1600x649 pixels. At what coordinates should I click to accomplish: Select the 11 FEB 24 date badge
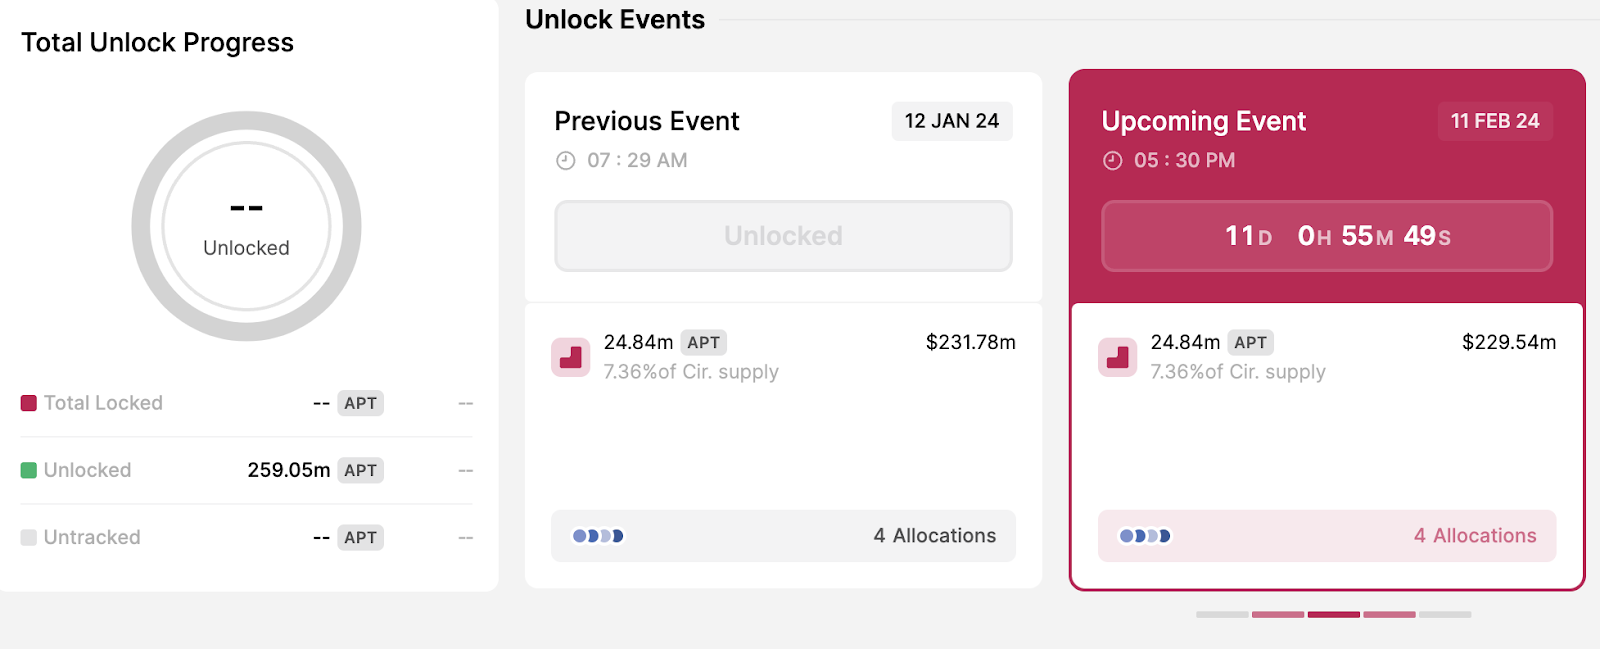pos(1495,121)
